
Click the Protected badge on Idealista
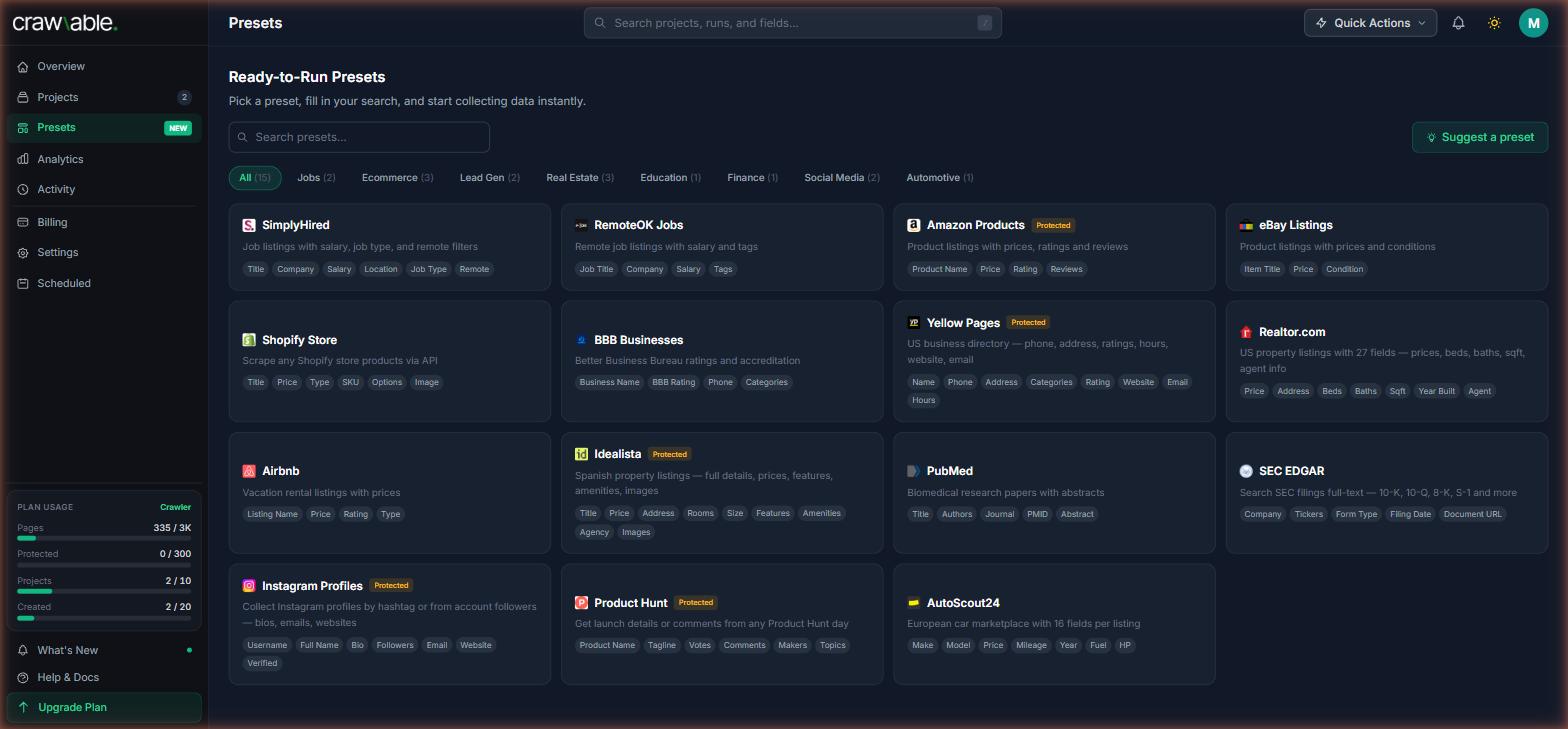point(670,454)
